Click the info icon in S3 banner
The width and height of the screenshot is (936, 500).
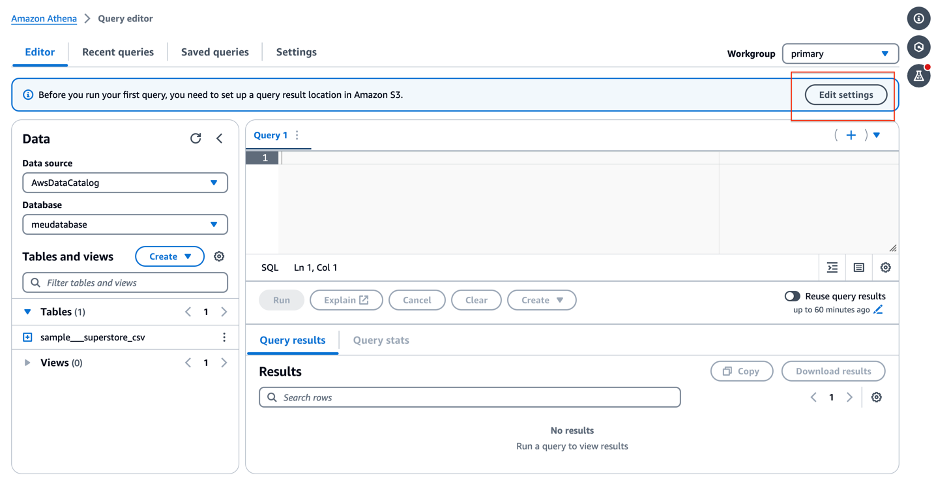pos(27,94)
